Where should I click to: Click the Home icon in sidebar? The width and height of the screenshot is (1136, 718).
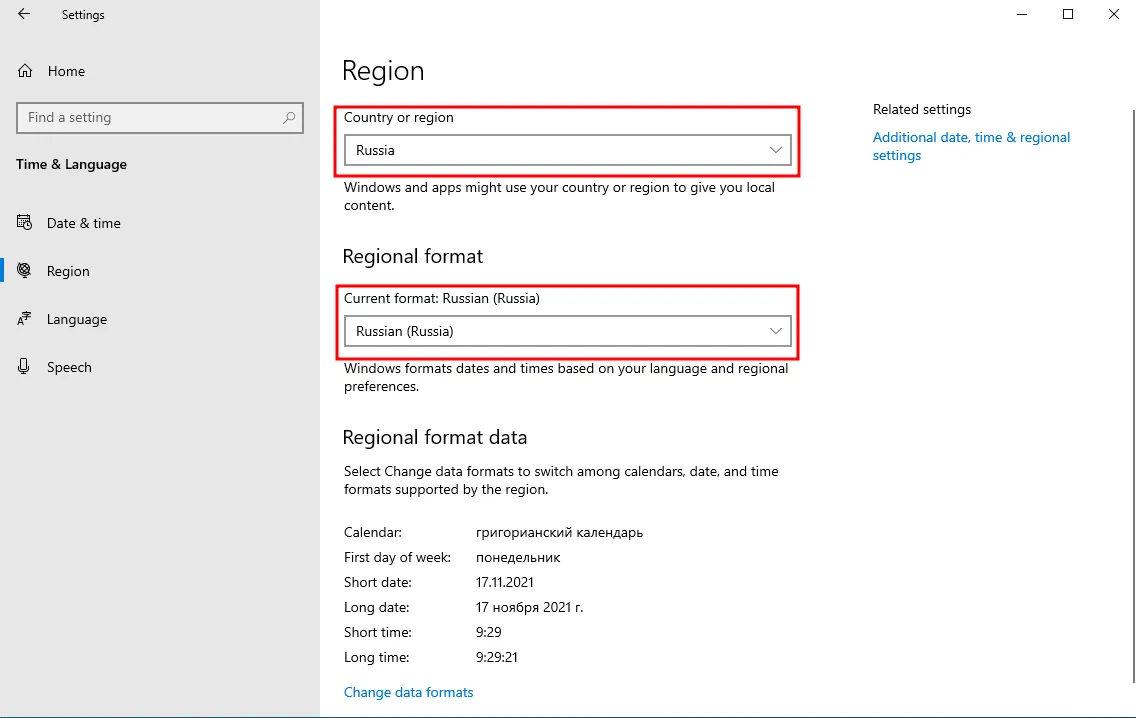(25, 71)
